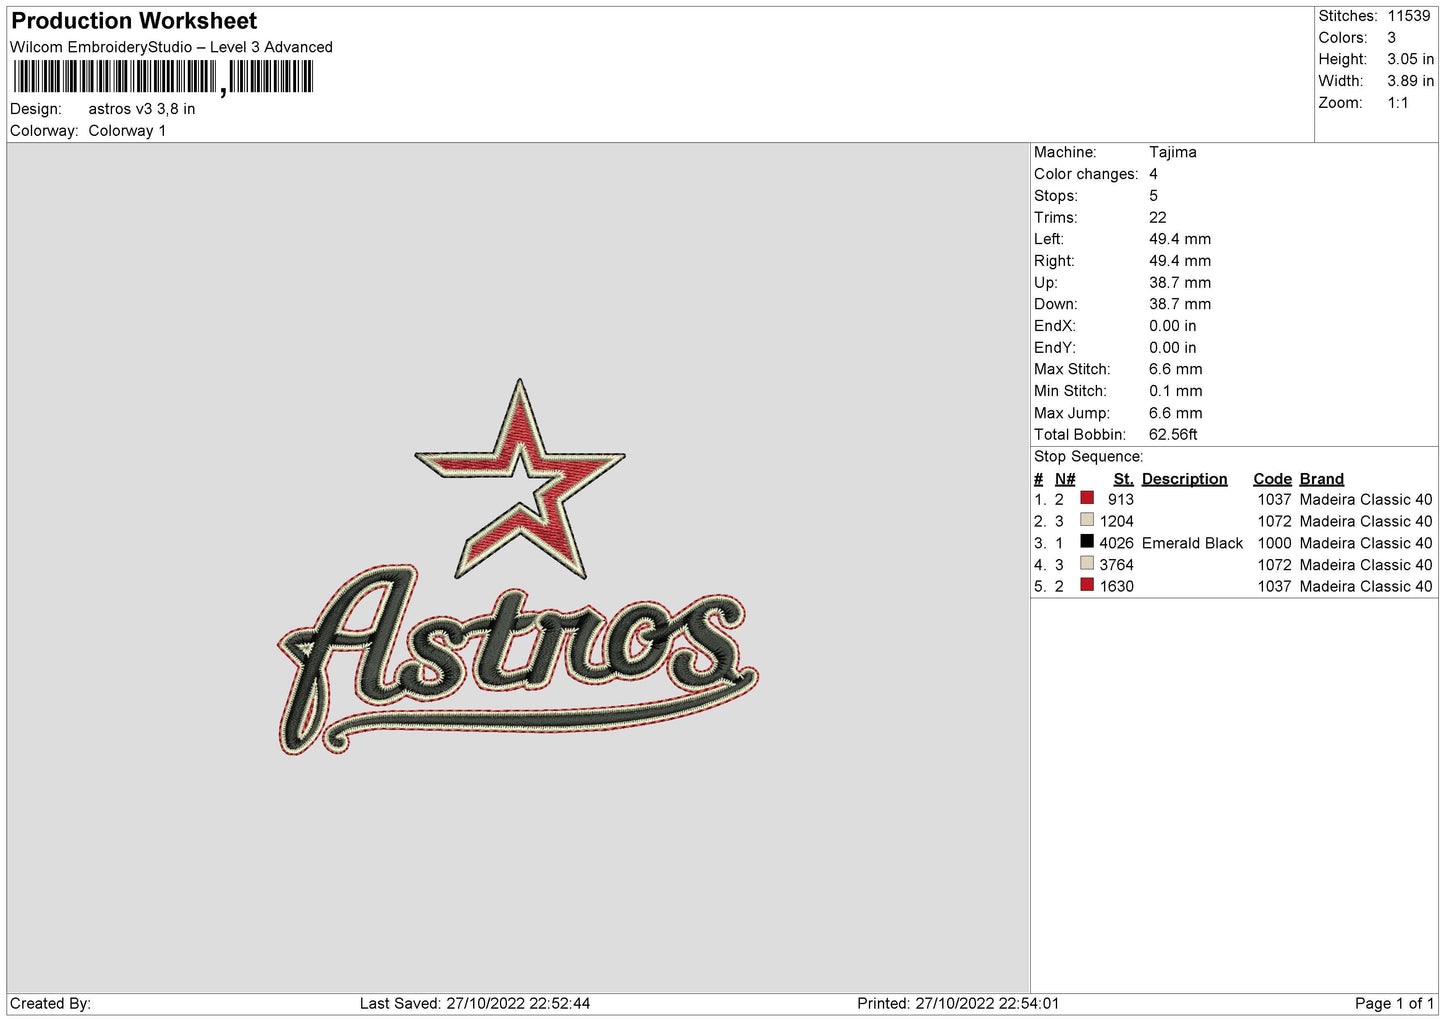Click stitch count '3764' in stop row 4

[x=1117, y=565]
